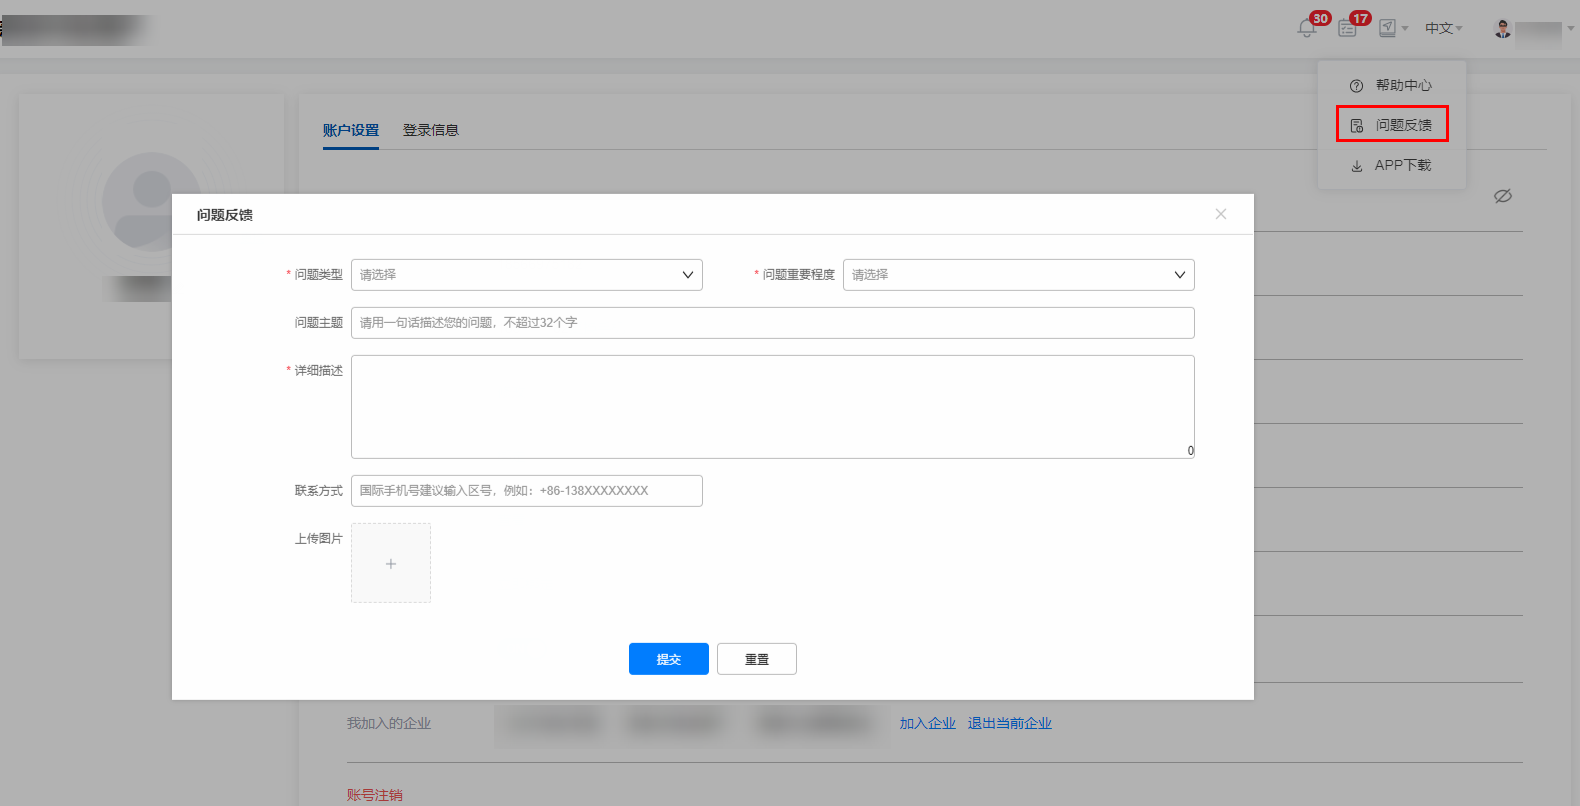Viewport: 1580px width, 806px height.
Task: Open the task list icon with 17 badge
Action: coord(1348,29)
